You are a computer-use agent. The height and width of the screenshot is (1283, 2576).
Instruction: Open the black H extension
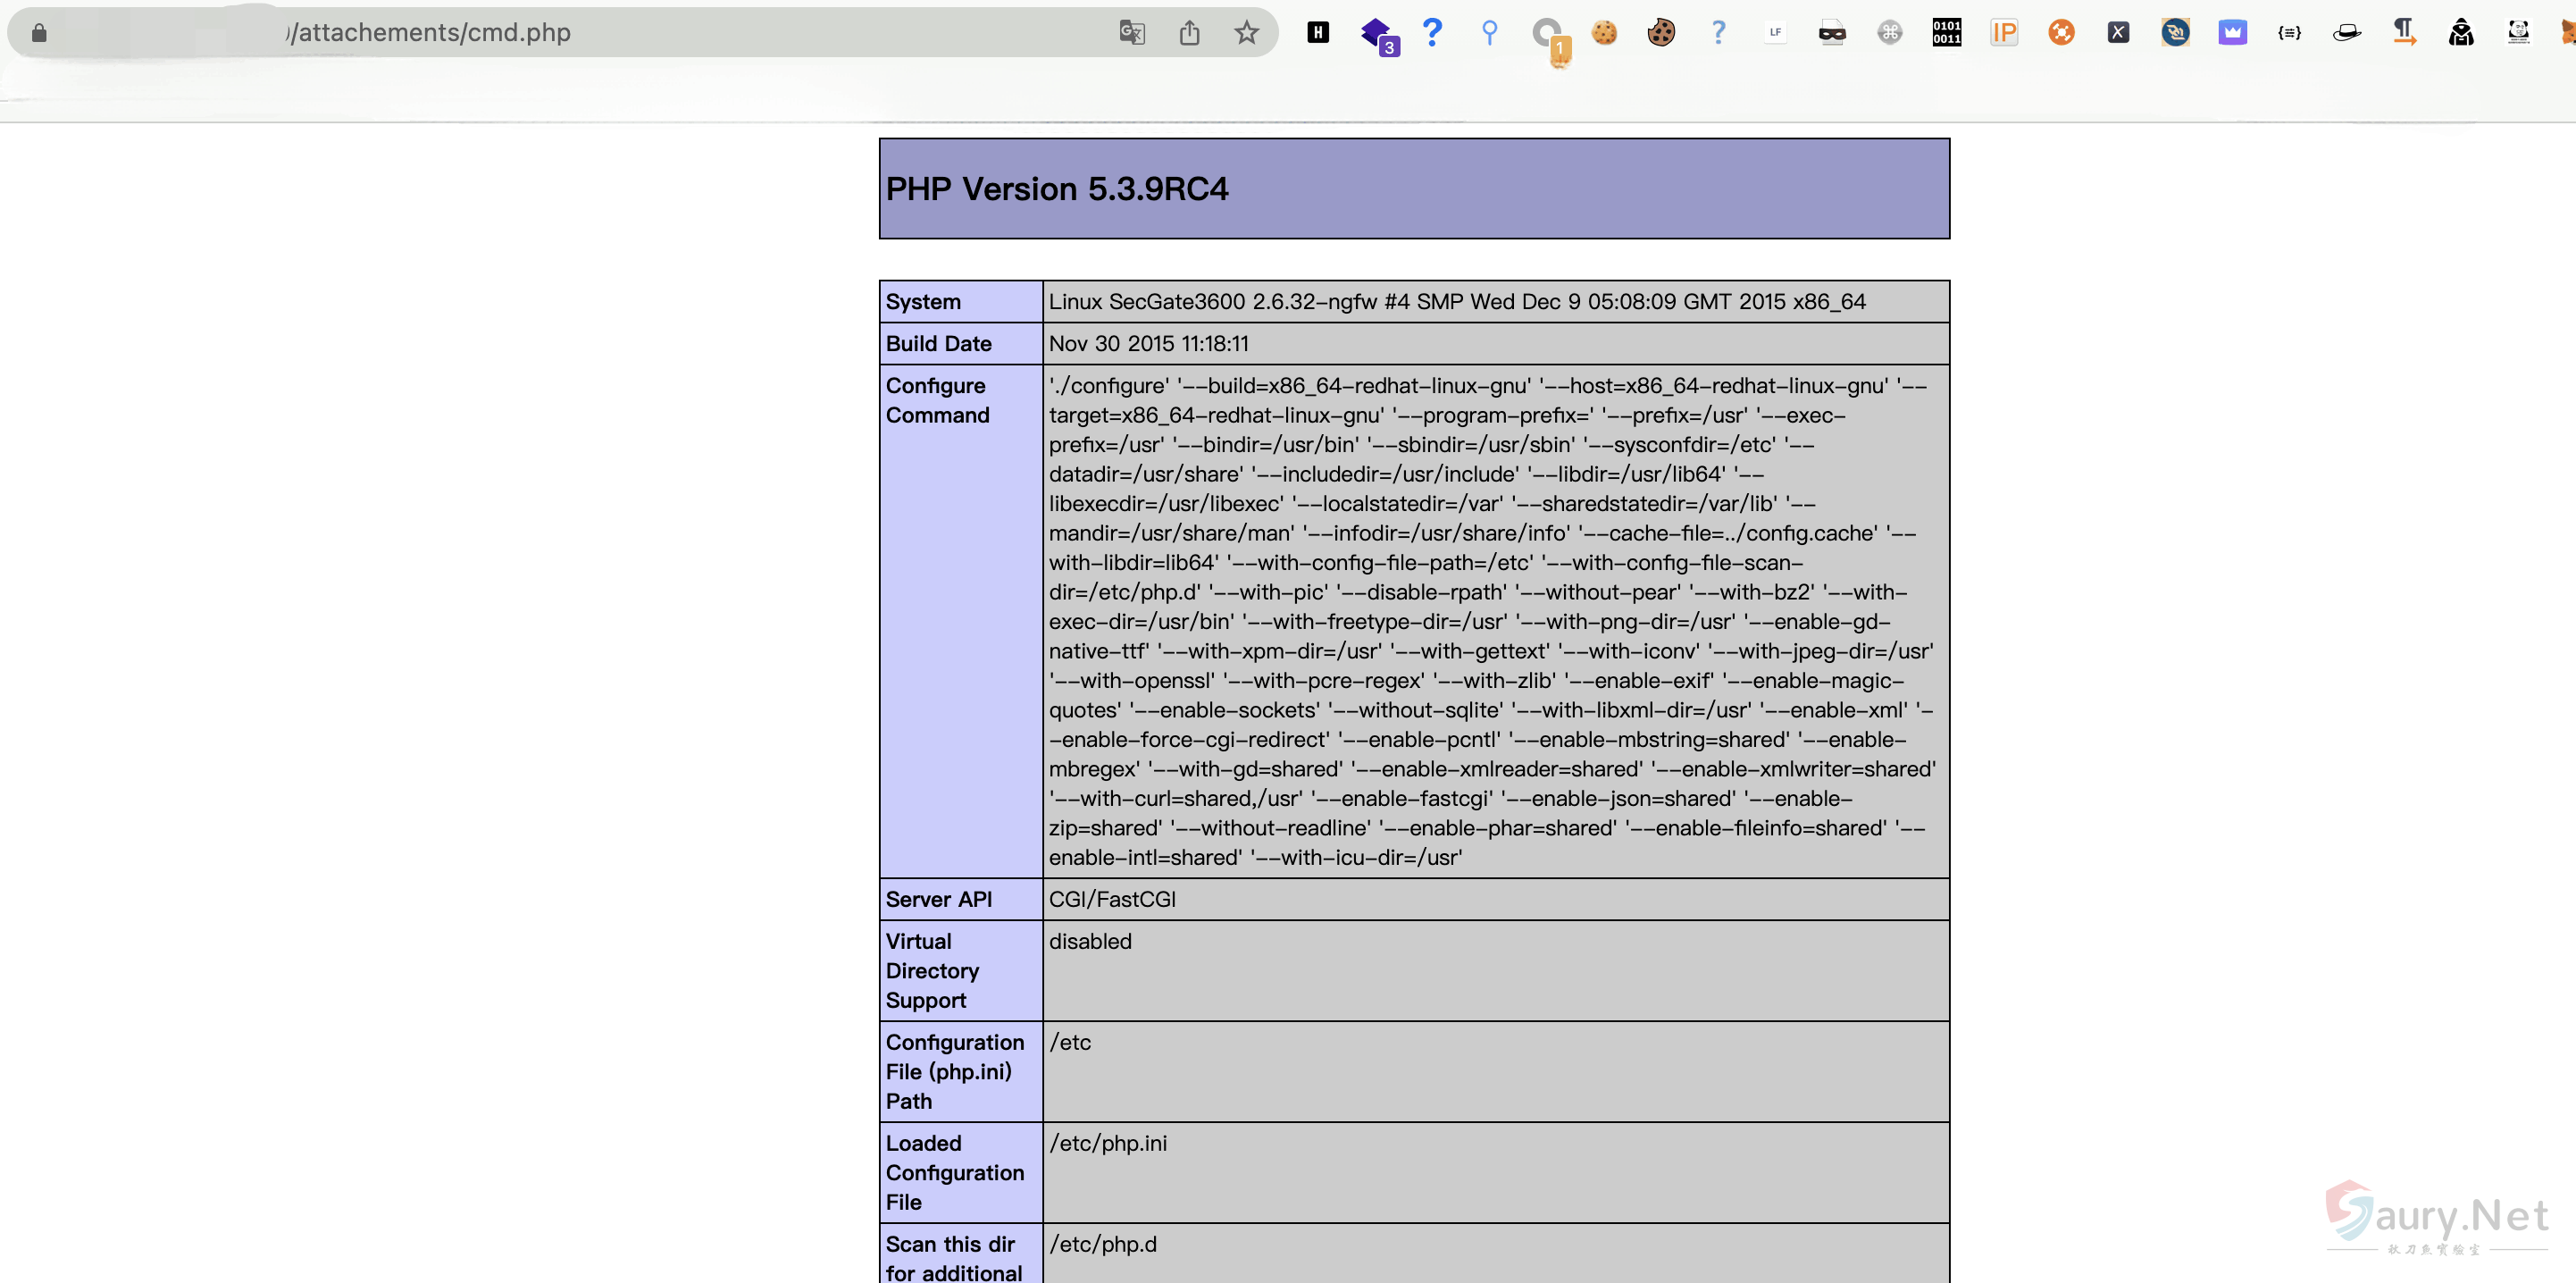(x=1318, y=33)
